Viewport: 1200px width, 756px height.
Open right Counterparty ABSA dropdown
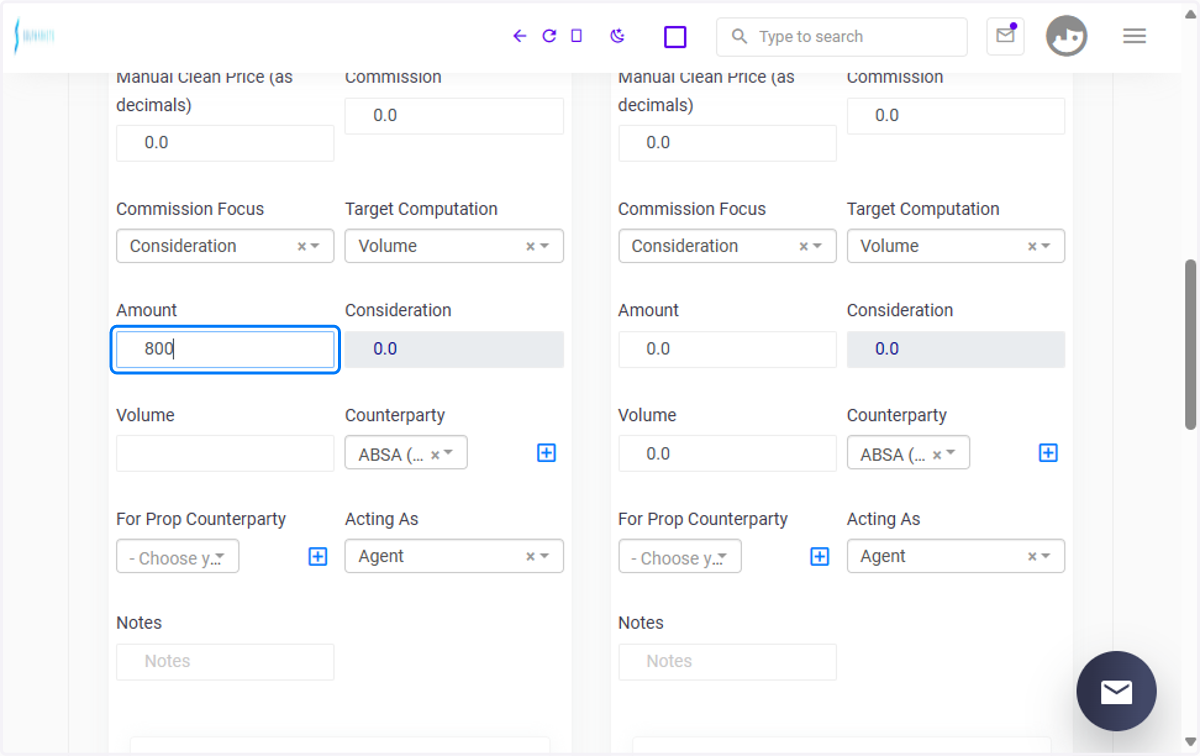(908, 453)
